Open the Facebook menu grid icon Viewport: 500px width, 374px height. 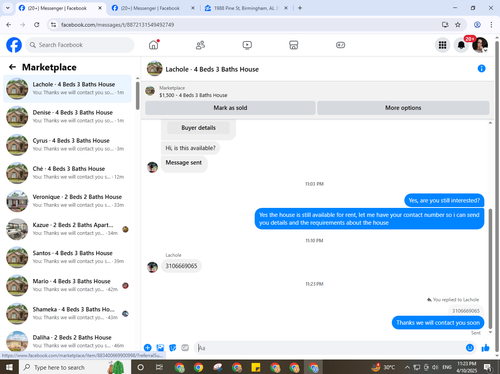(x=442, y=45)
